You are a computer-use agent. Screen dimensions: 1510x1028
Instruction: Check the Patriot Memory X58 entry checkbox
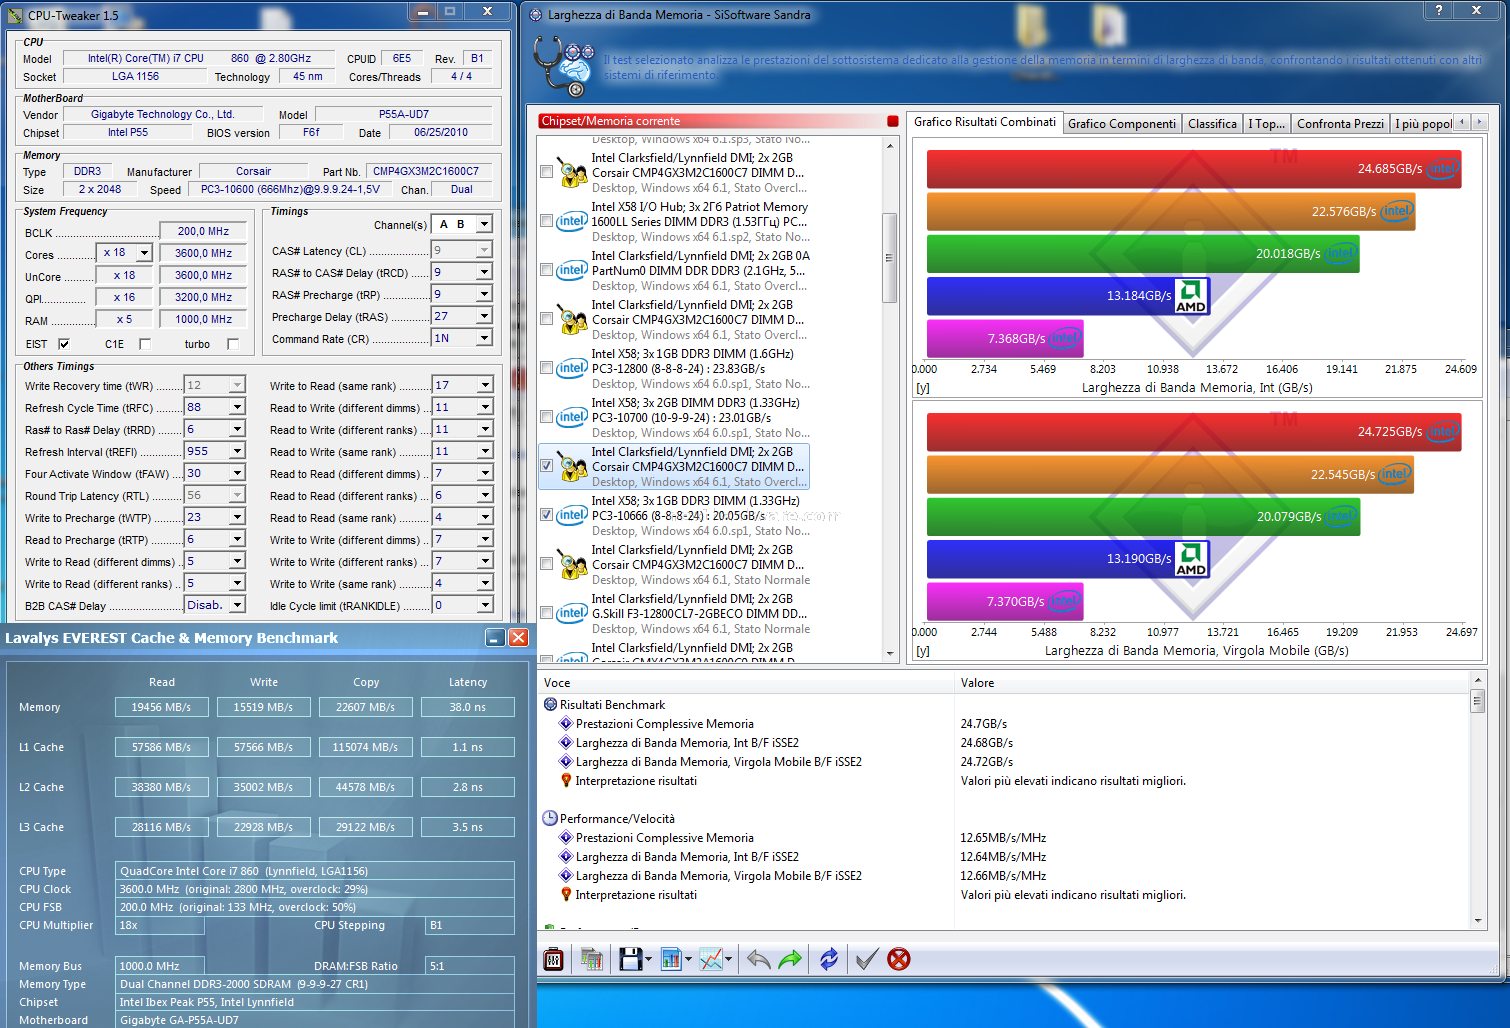coord(546,221)
